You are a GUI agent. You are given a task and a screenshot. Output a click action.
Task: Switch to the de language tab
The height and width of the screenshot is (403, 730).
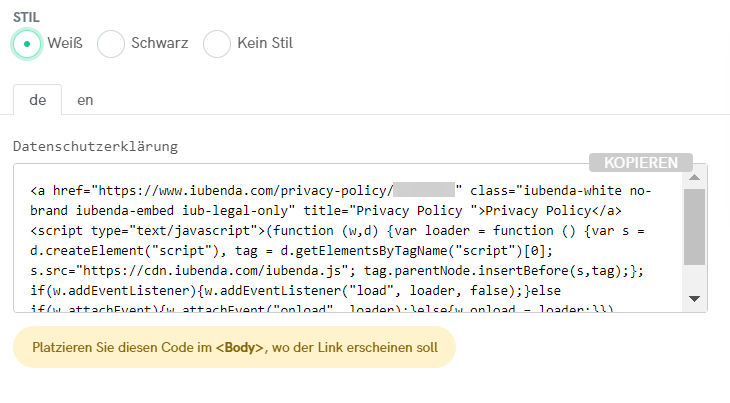pos(38,100)
